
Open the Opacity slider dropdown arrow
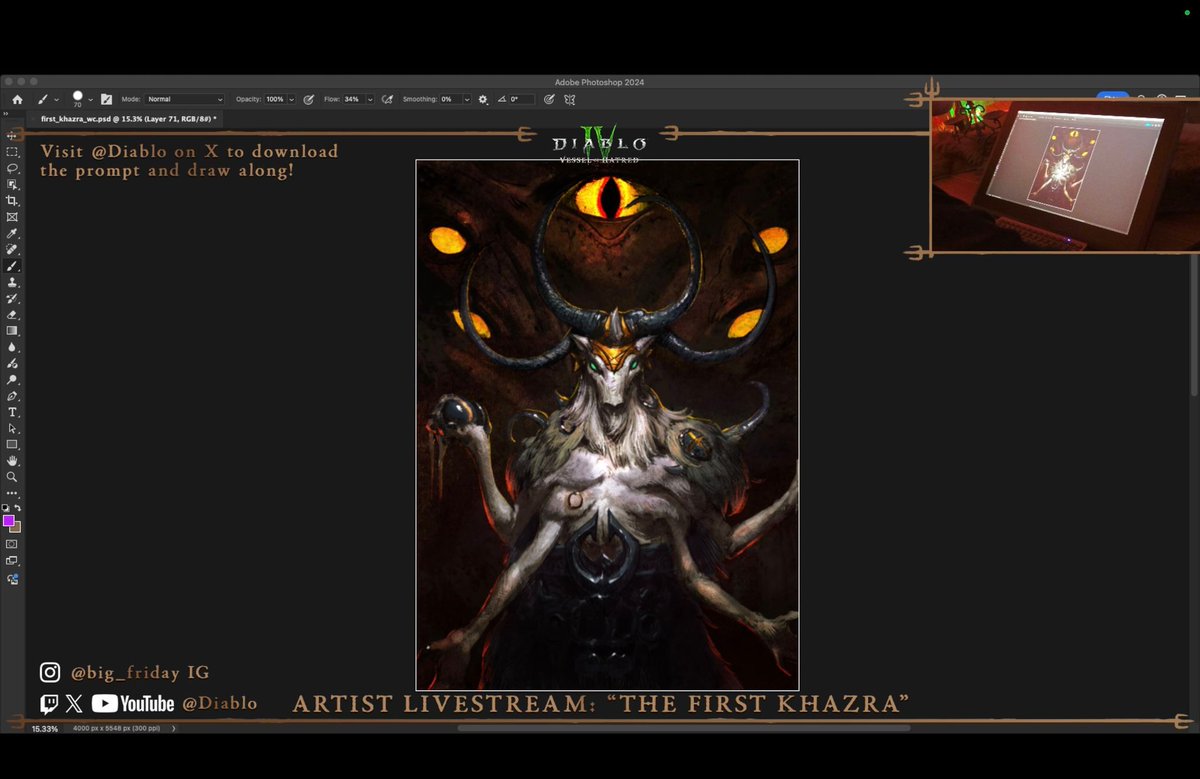[291, 99]
